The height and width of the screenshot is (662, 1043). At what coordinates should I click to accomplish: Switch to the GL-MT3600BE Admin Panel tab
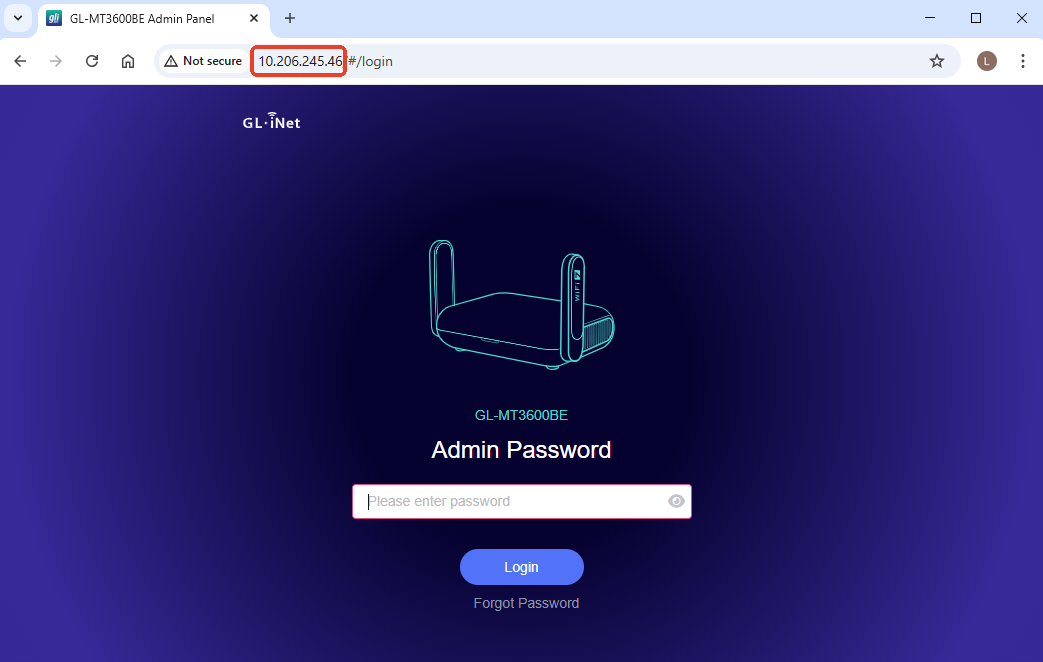150,18
